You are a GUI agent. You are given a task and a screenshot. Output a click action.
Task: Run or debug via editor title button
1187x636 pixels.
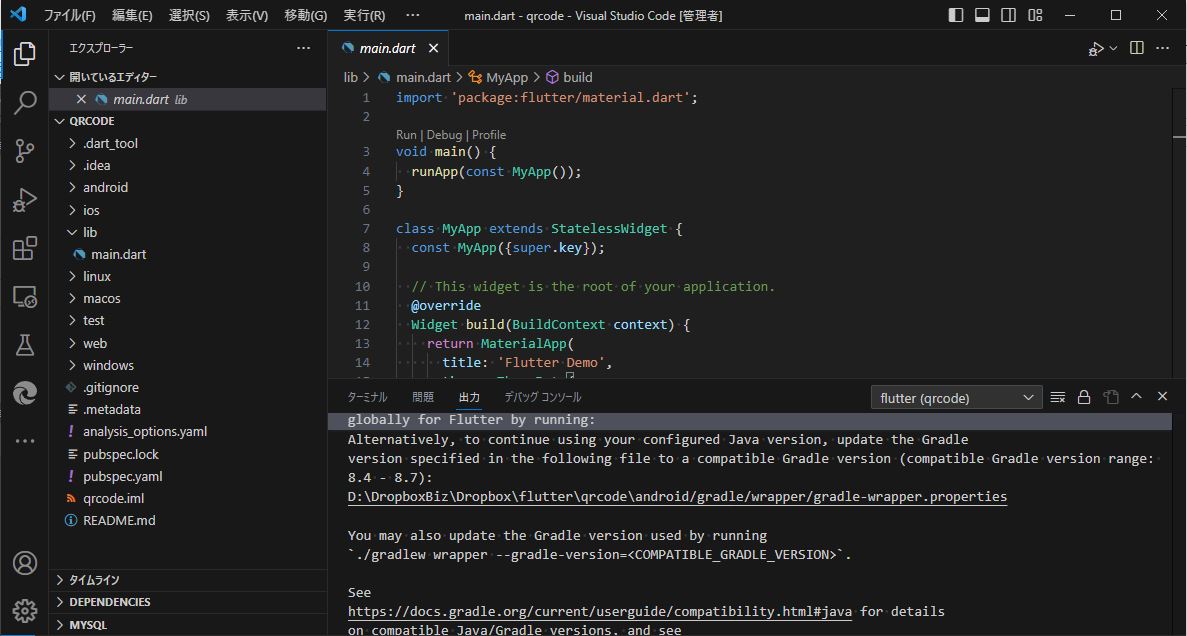(1095, 48)
